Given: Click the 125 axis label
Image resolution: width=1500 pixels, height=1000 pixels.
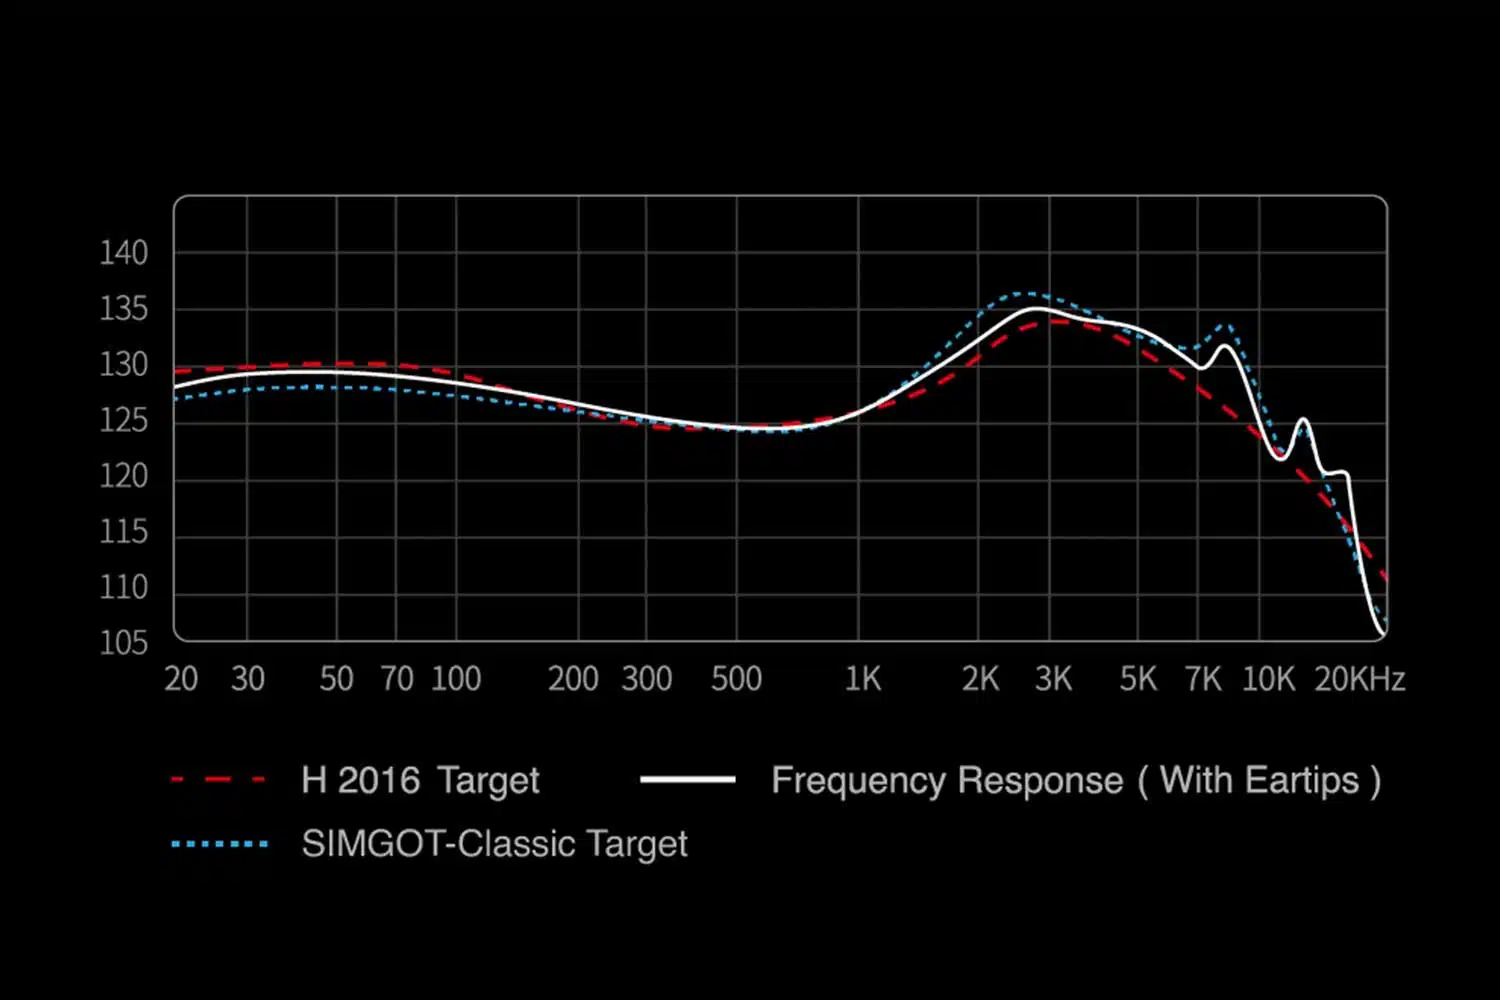Looking at the screenshot, I should (x=124, y=420).
